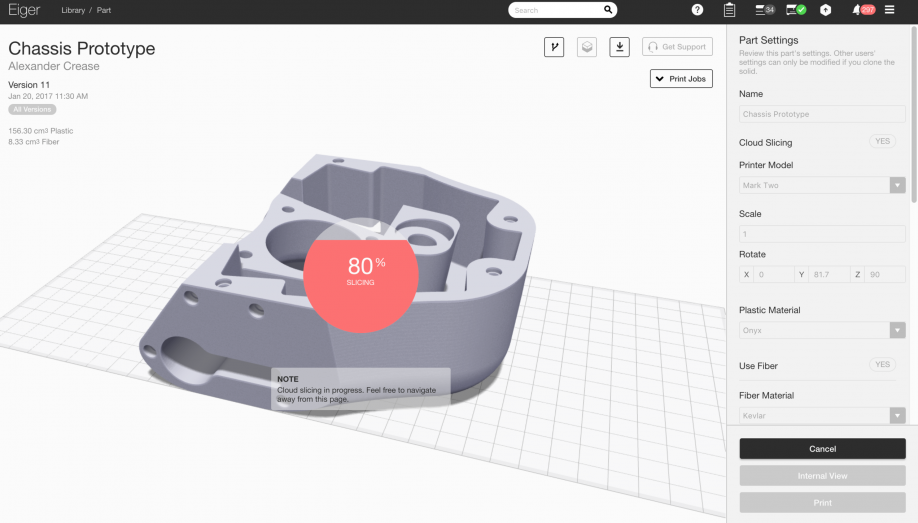The image size is (918, 523).
Task: Click the branch version icon button
Action: click(x=554, y=47)
